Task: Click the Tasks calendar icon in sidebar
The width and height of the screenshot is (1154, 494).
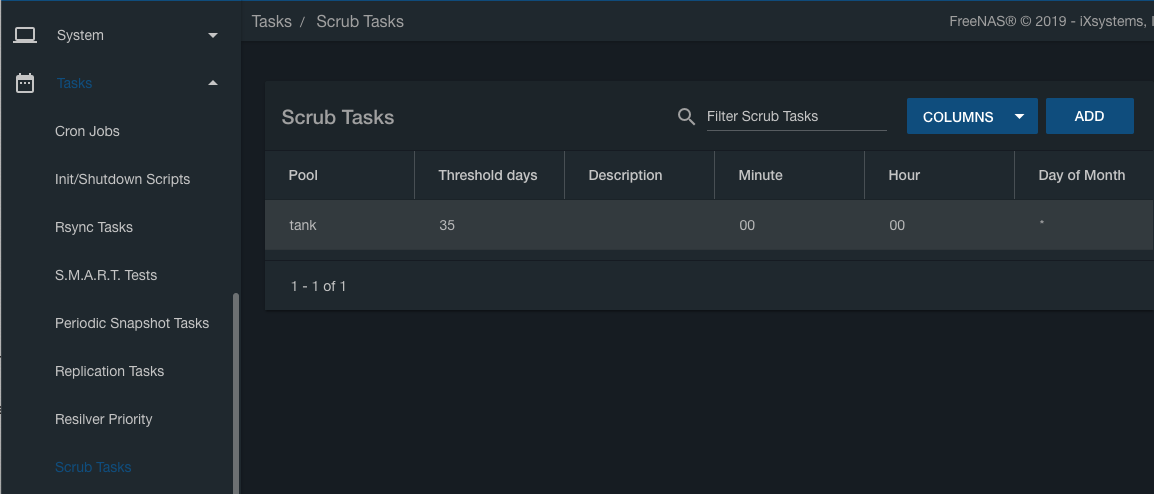Action: click(25, 83)
